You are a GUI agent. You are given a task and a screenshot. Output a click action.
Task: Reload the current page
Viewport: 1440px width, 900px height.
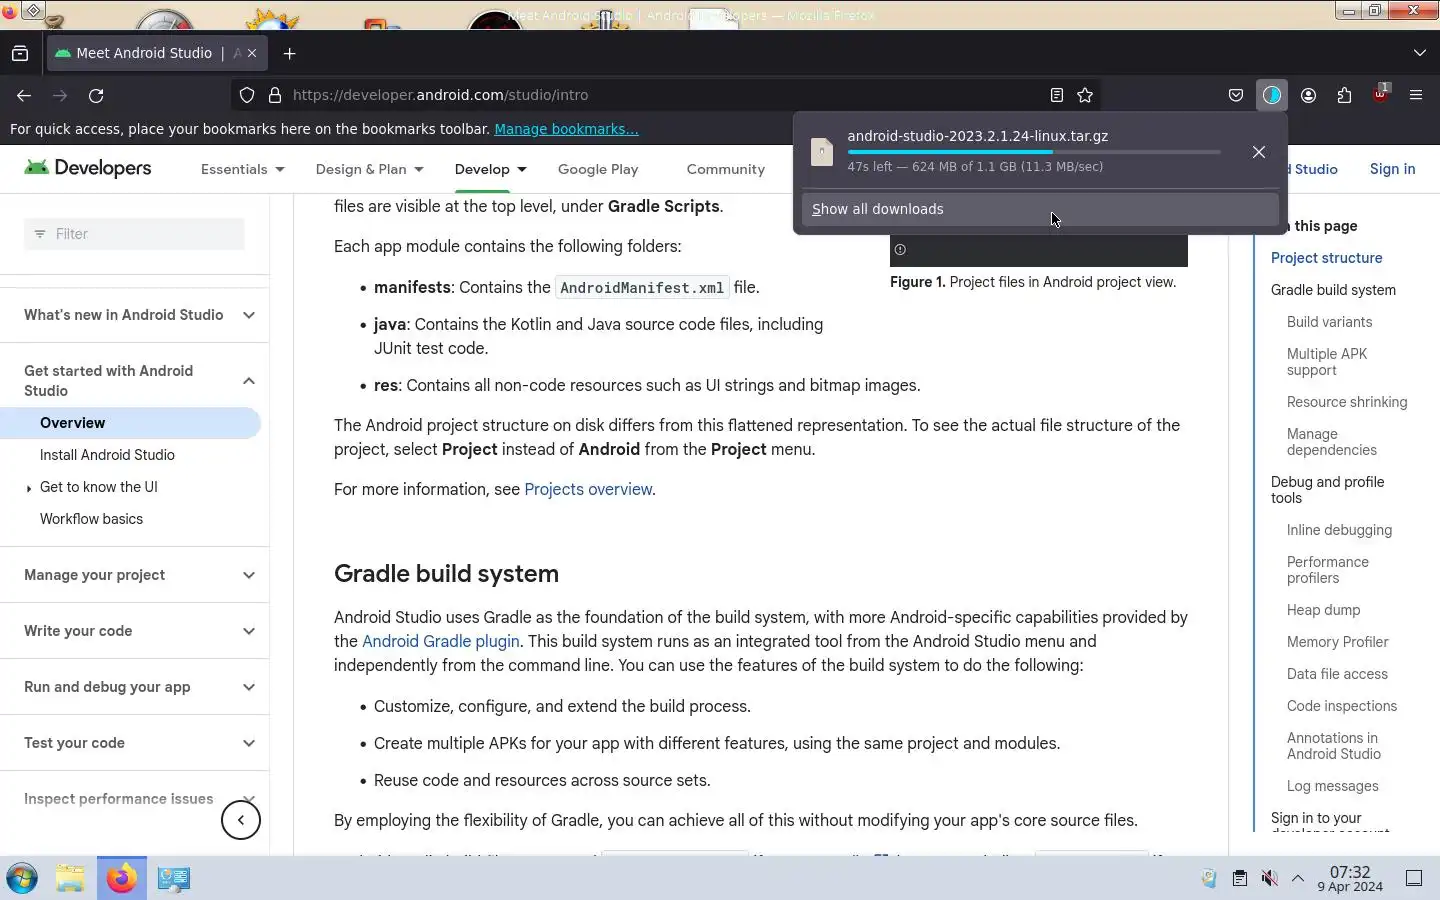point(96,95)
